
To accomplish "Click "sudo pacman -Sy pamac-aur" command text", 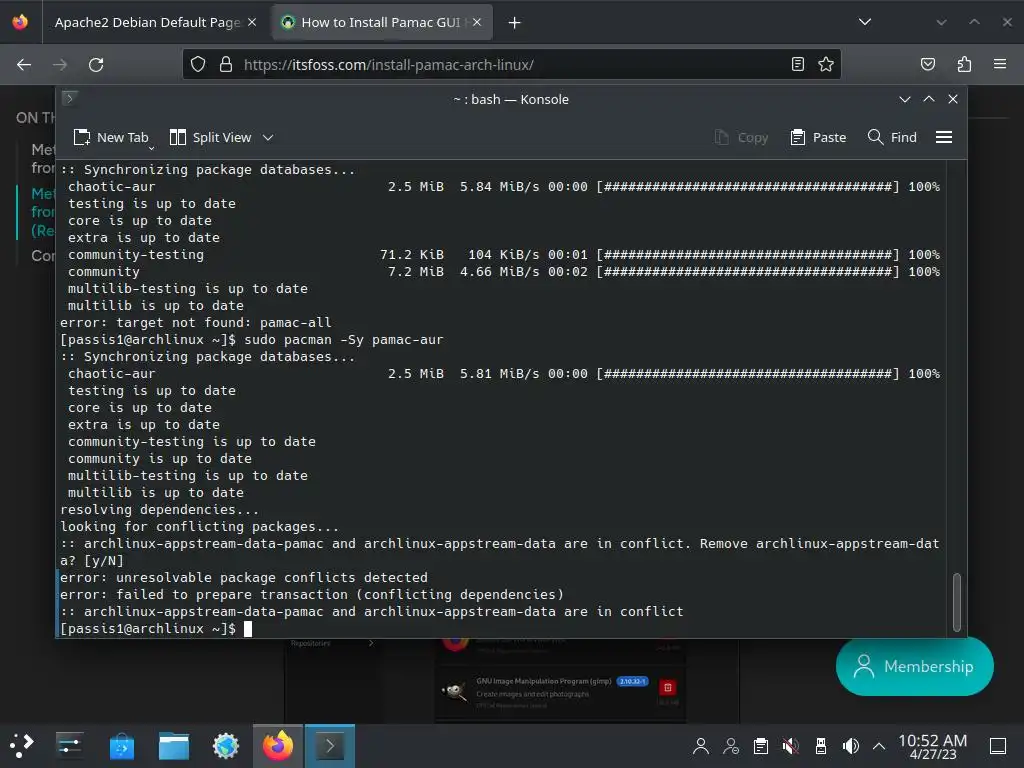I will (344, 339).
